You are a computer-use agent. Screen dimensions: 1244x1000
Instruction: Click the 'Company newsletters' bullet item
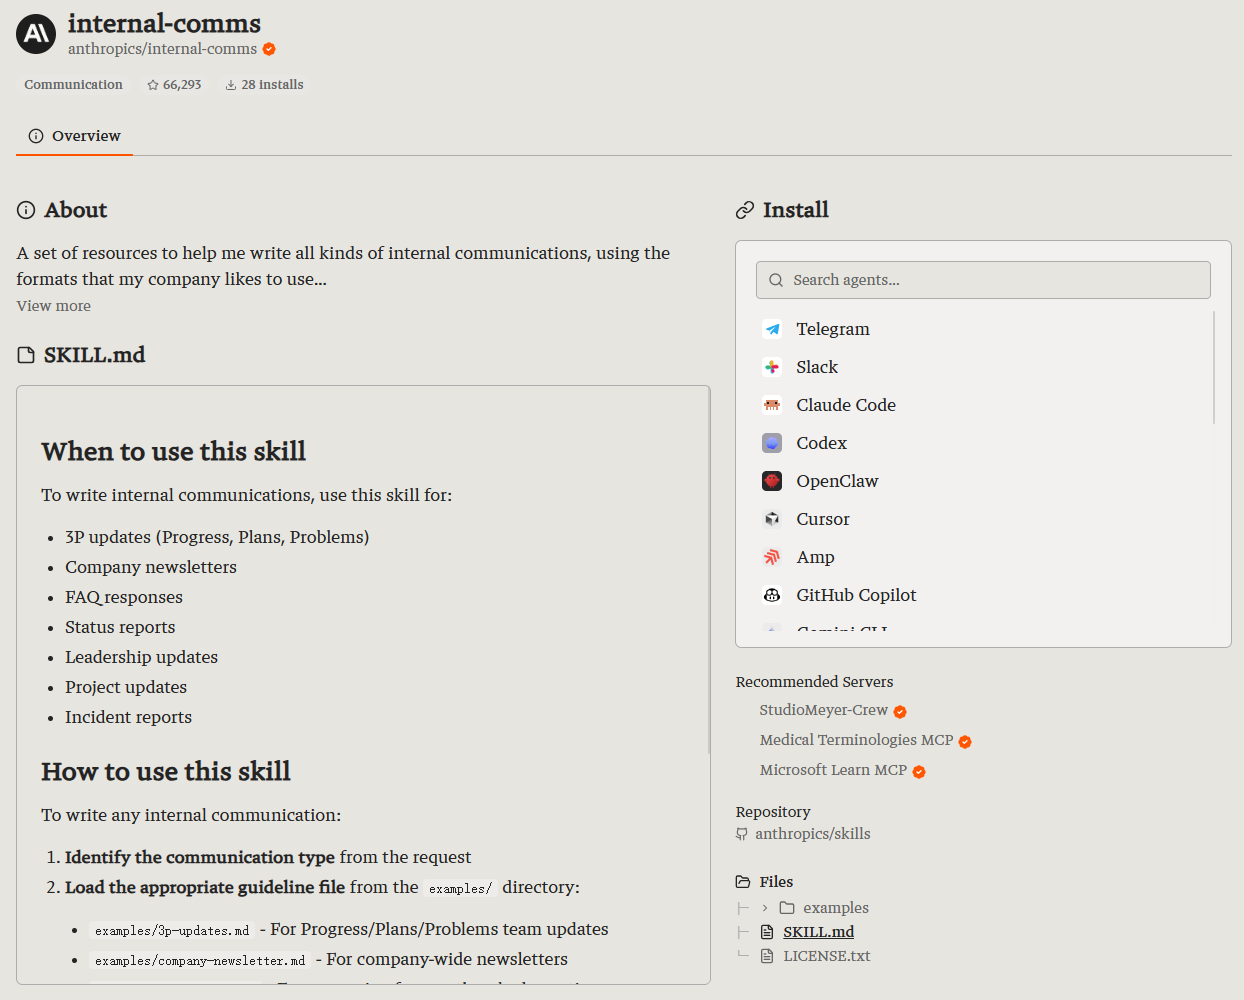pyautogui.click(x=151, y=567)
